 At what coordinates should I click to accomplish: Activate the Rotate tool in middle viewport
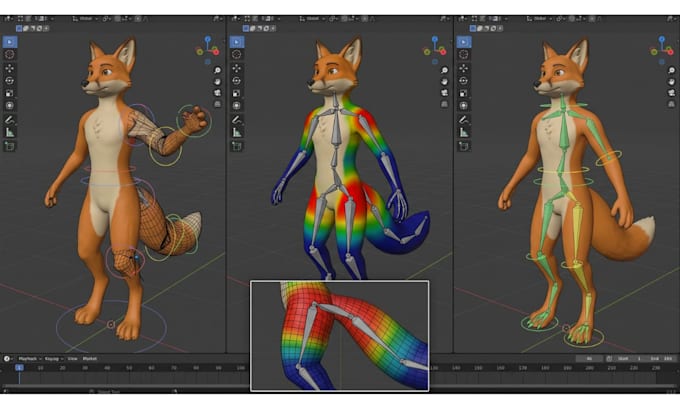[236, 81]
